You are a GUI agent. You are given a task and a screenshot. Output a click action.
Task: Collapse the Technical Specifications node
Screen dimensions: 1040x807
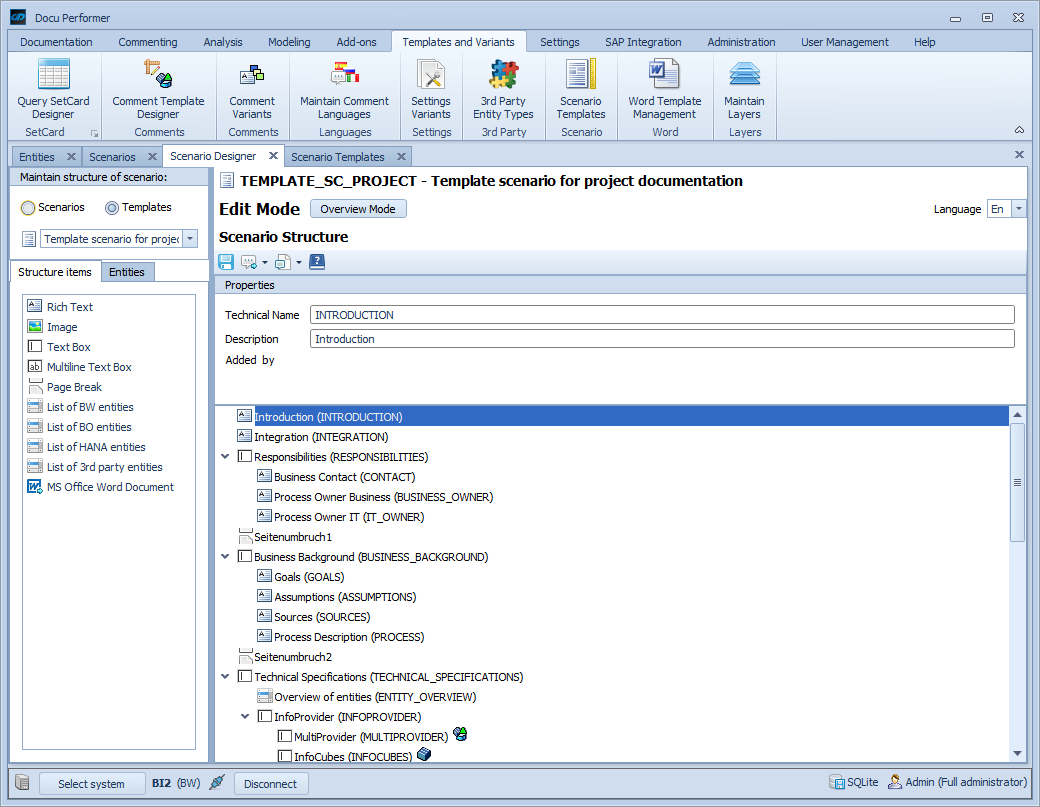tap(225, 677)
